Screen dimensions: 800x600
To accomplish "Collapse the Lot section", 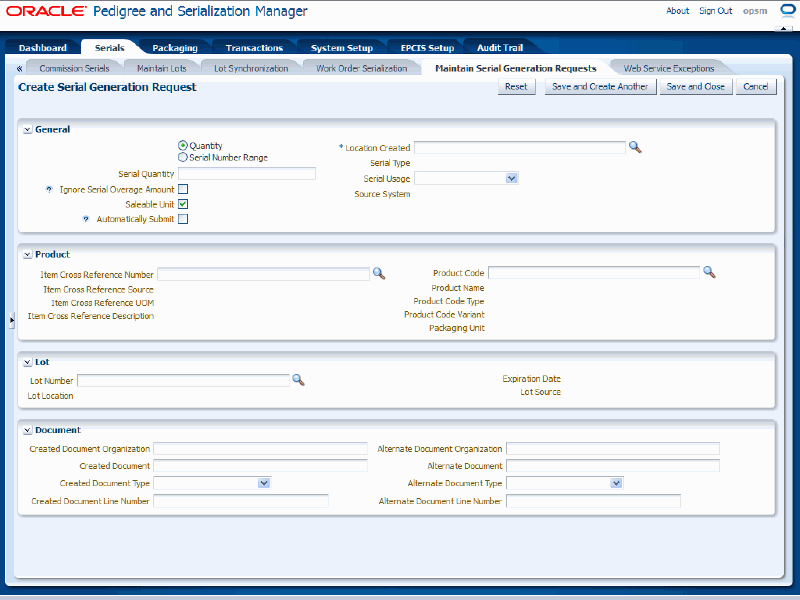I will [x=28, y=362].
